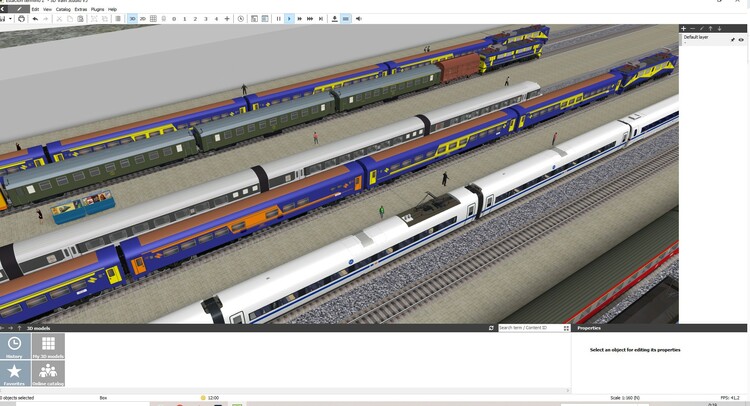Click the cut scissors icon
The height and width of the screenshot is (406, 750).
[x=59, y=19]
